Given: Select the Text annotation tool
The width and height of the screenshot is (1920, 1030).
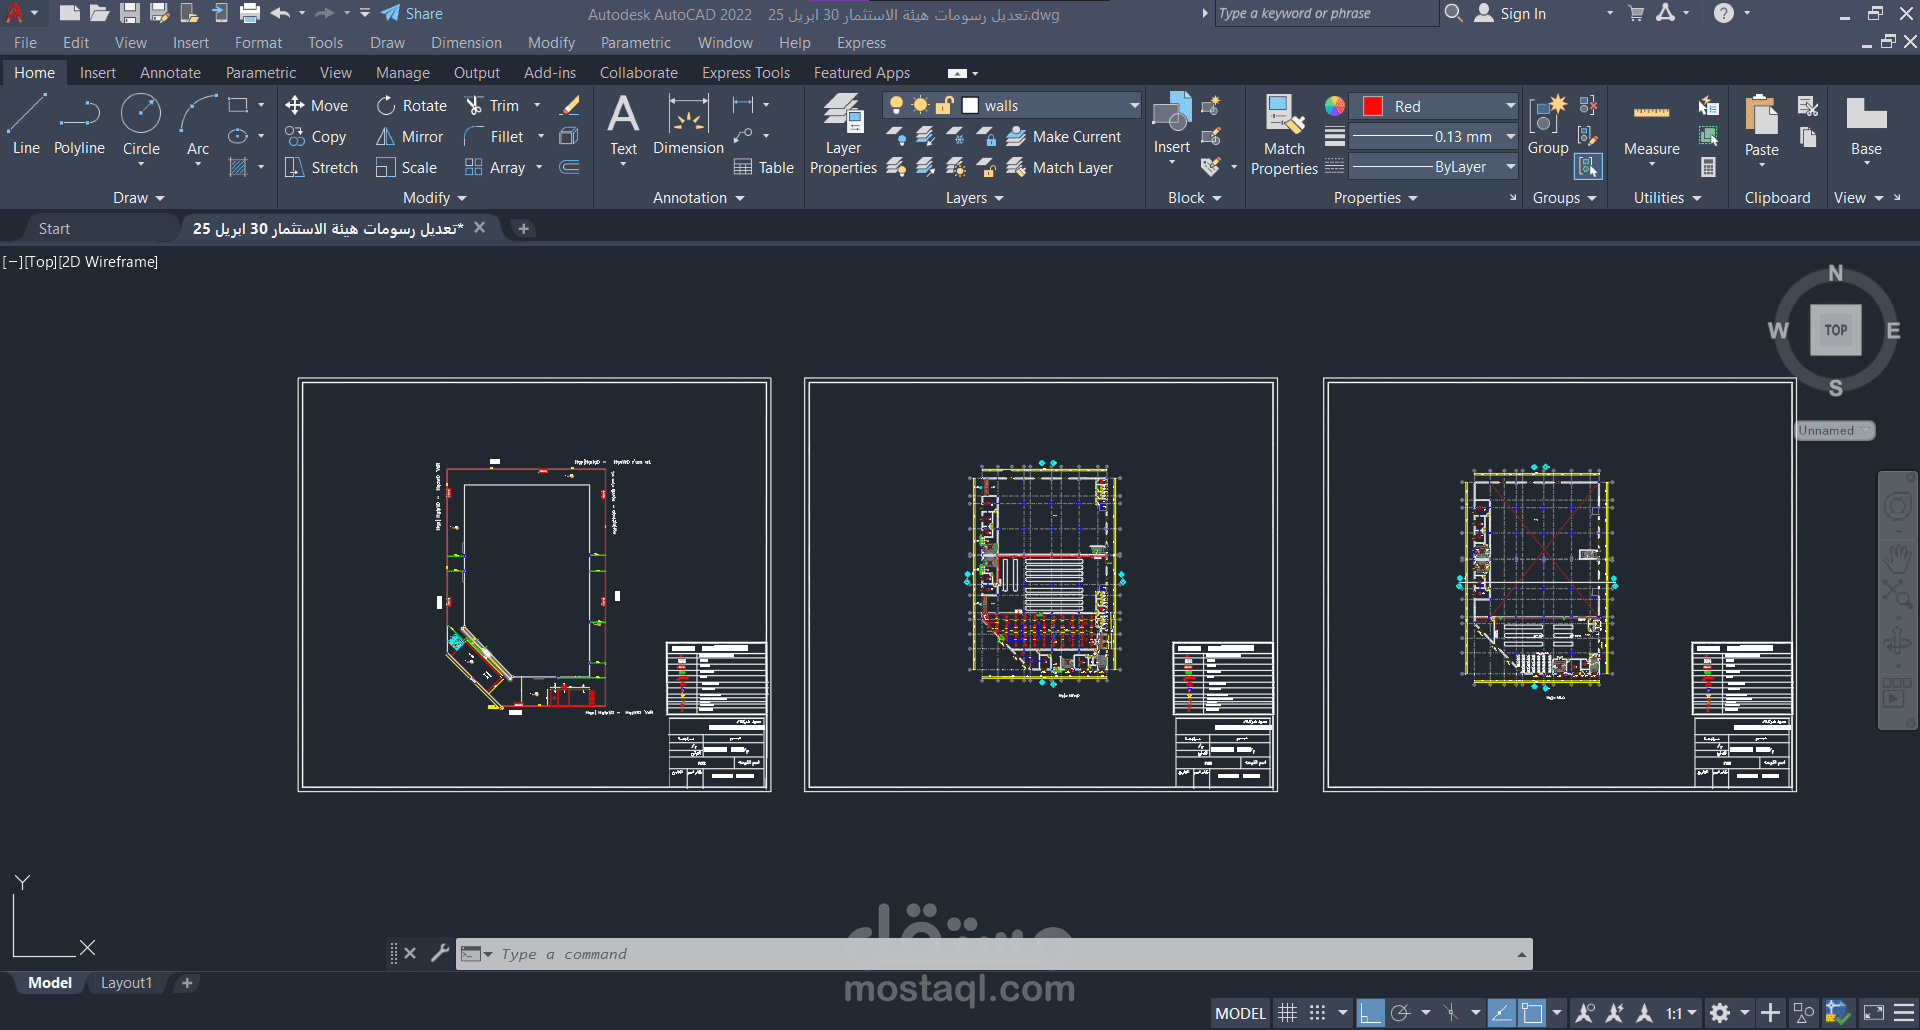Looking at the screenshot, I should [x=623, y=125].
